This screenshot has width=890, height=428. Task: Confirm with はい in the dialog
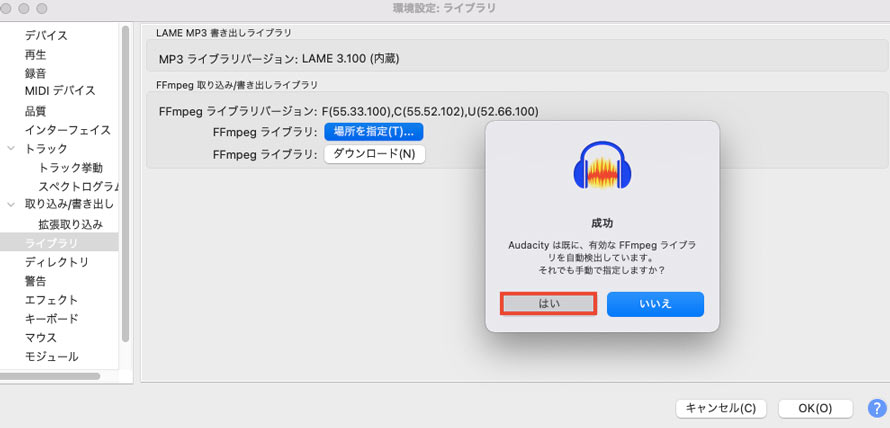click(548, 304)
